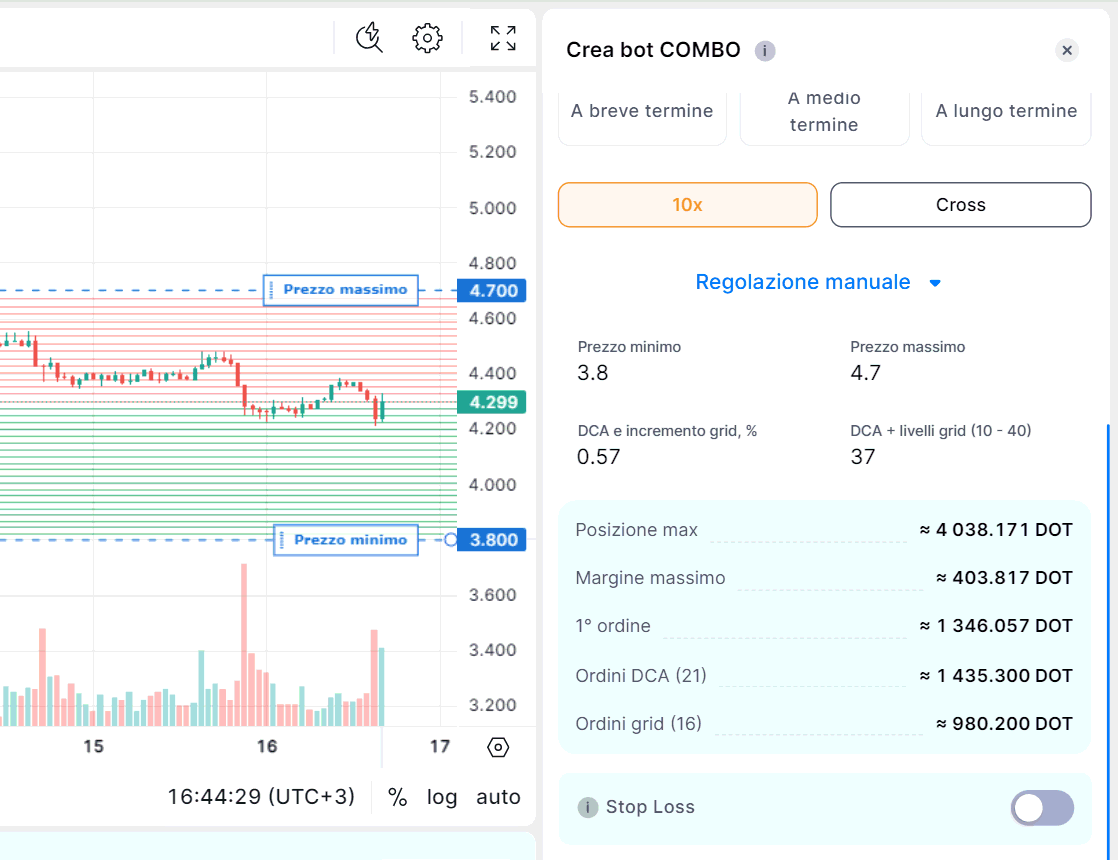Open the 10x leverage selector
Viewport: 1118px width, 860px height.
[687, 205]
